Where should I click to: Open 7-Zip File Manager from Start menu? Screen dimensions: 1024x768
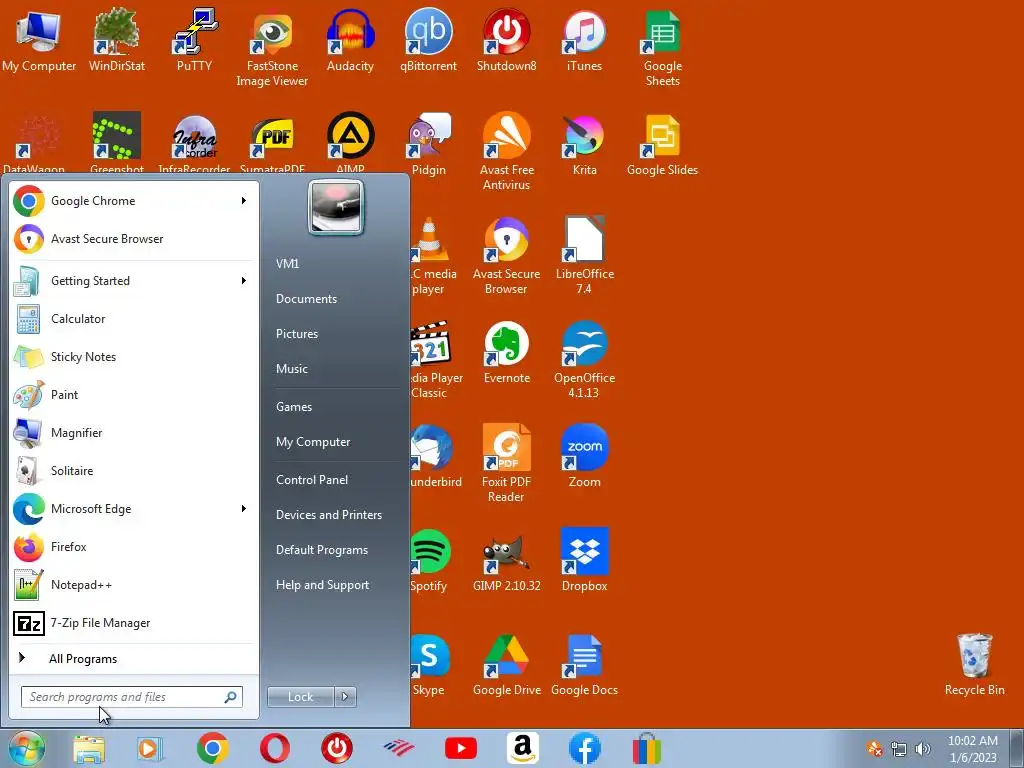tap(133, 623)
